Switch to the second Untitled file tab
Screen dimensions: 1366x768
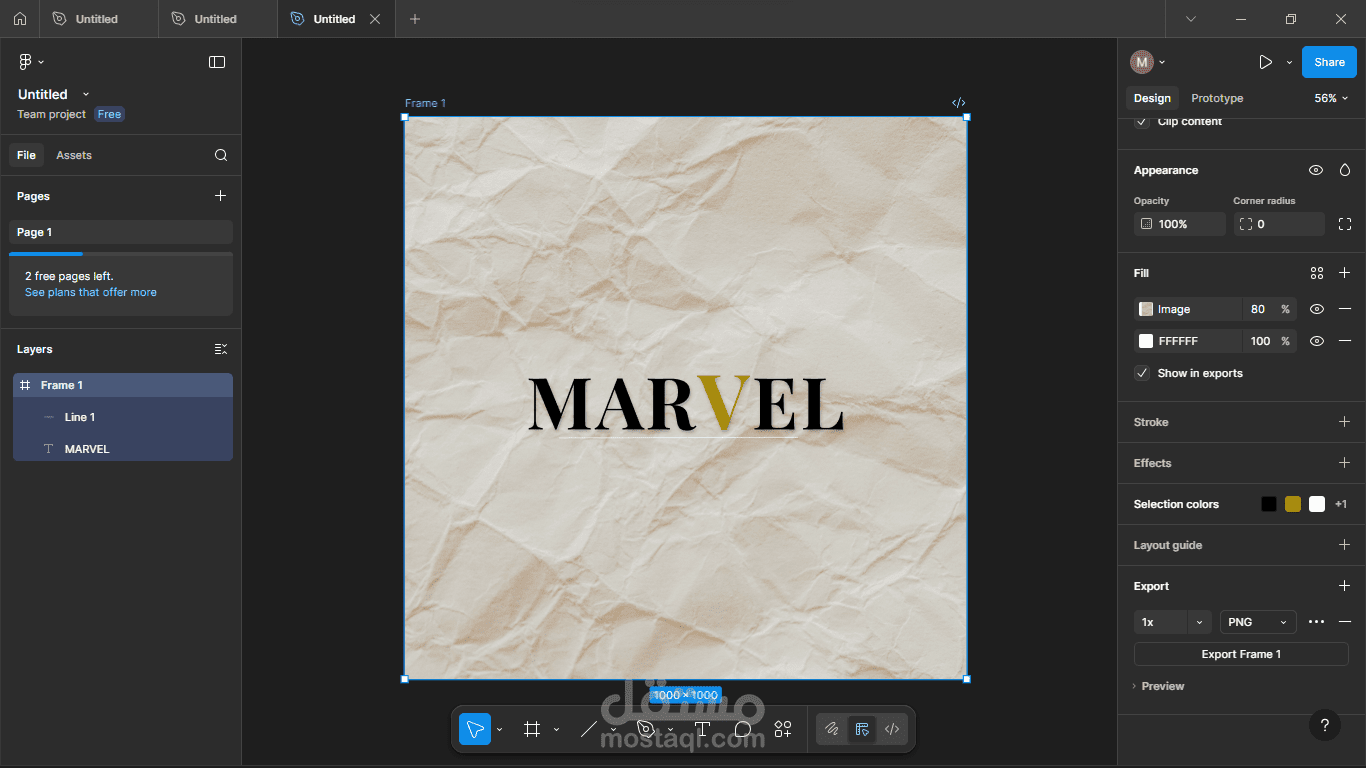pos(216,19)
